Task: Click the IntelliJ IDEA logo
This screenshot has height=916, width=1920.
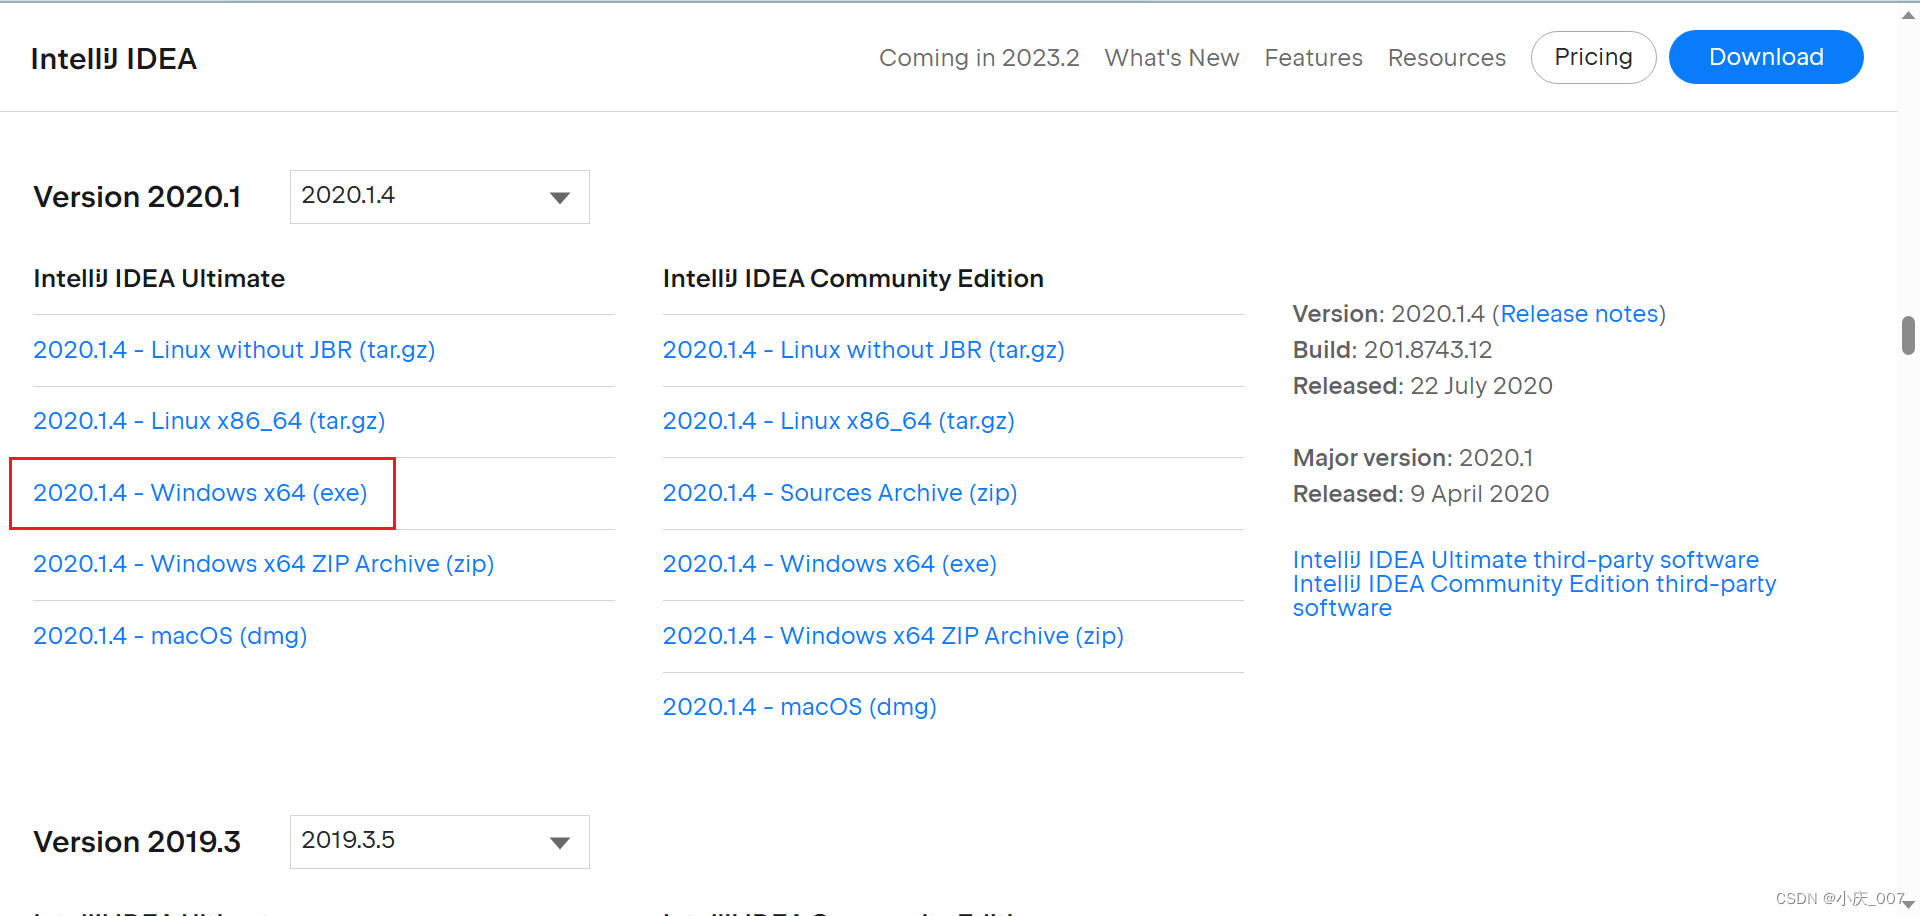Action: (x=114, y=58)
